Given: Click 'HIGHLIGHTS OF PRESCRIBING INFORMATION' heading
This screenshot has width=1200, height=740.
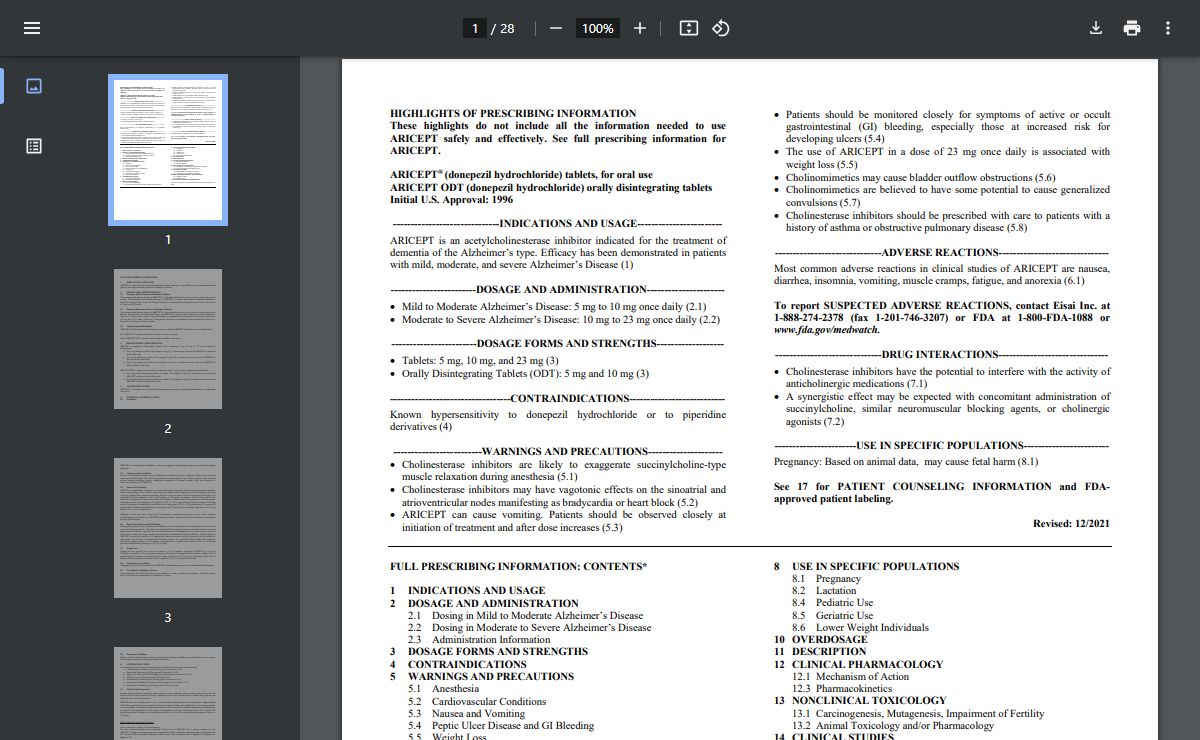Looking at the screenshot, I should point(513,114).
